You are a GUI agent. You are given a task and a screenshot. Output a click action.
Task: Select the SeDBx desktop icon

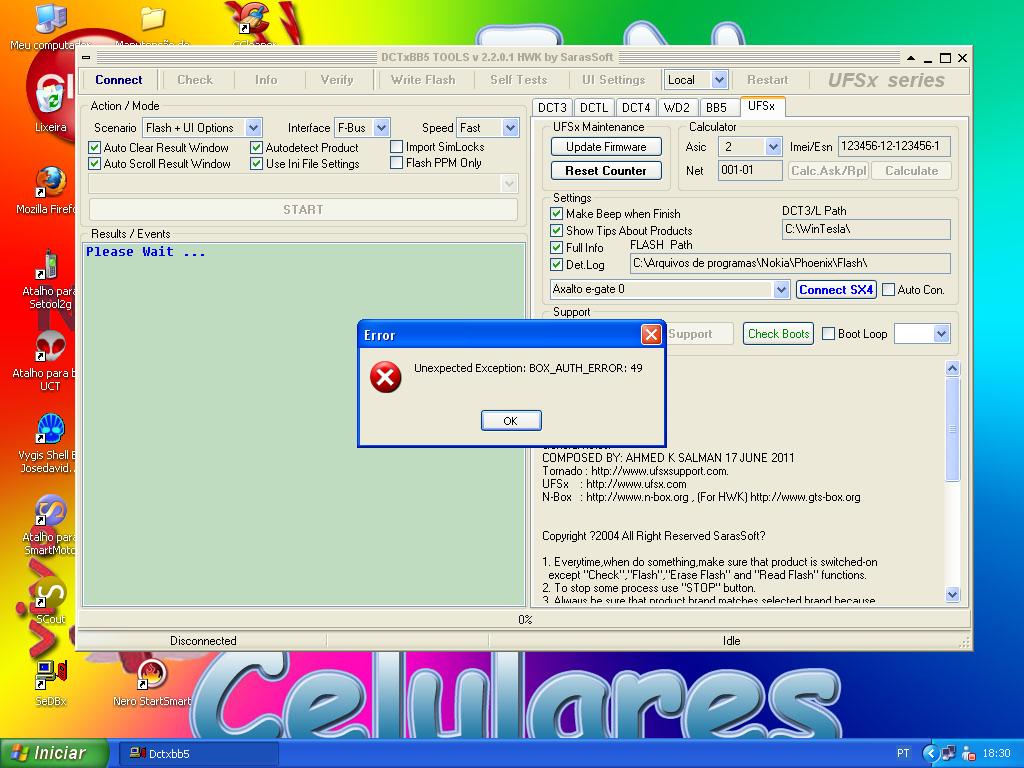pos(50,675)
